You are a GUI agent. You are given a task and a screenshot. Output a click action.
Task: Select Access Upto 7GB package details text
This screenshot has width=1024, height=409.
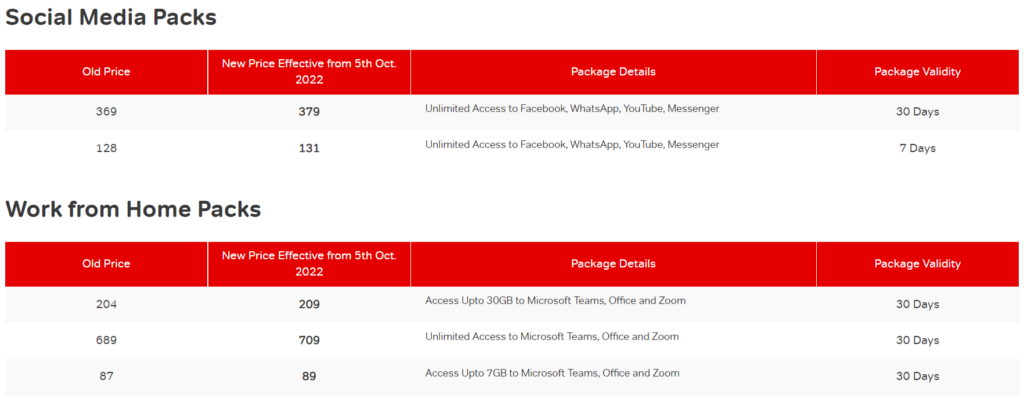[552, 373]
